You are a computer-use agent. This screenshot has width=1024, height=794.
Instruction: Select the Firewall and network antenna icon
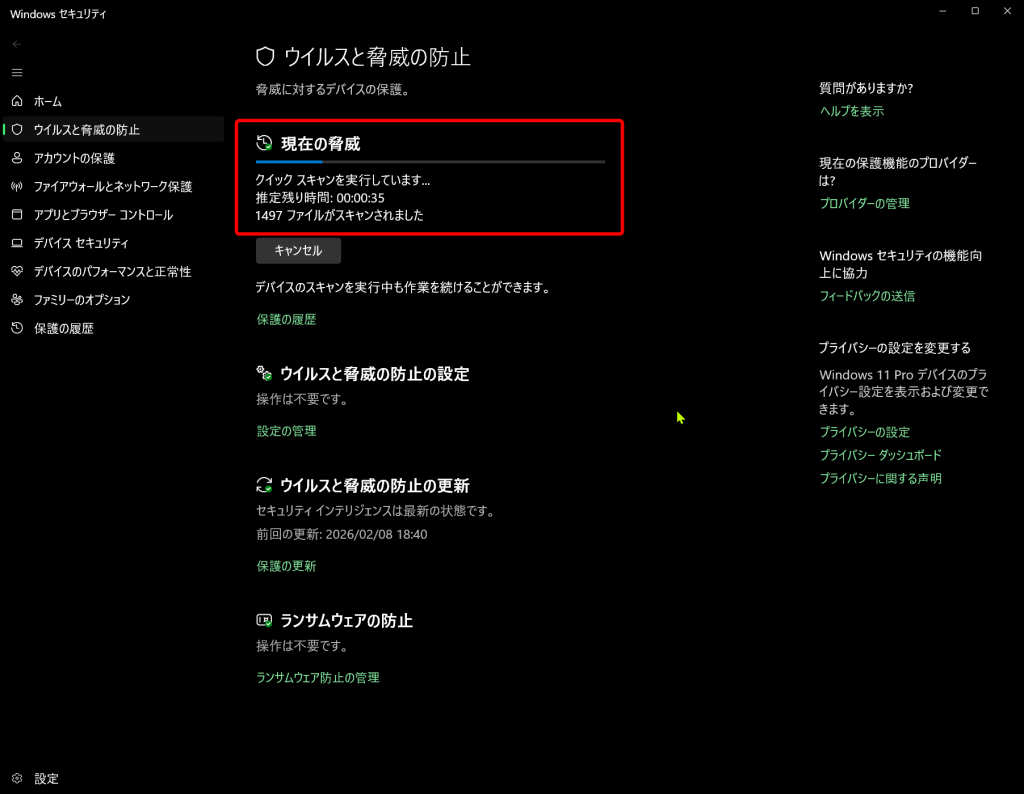click(16, 186)
